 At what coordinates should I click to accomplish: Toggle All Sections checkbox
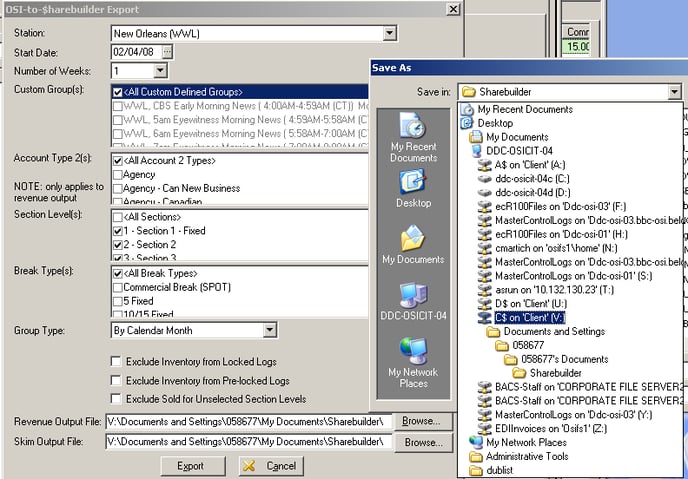point(117,217)
